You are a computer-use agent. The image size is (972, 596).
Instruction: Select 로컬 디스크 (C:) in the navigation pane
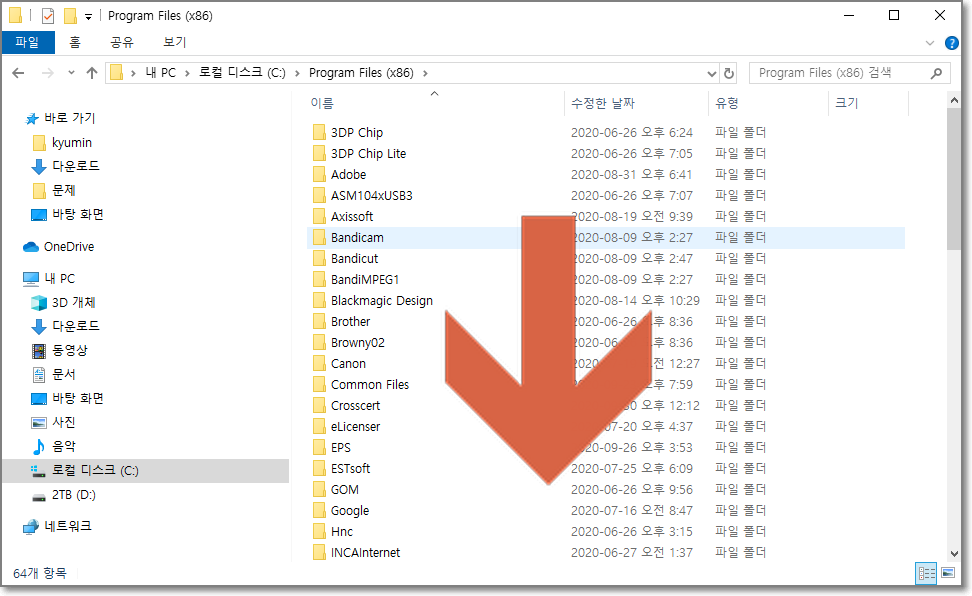click(x=146, y=471)
